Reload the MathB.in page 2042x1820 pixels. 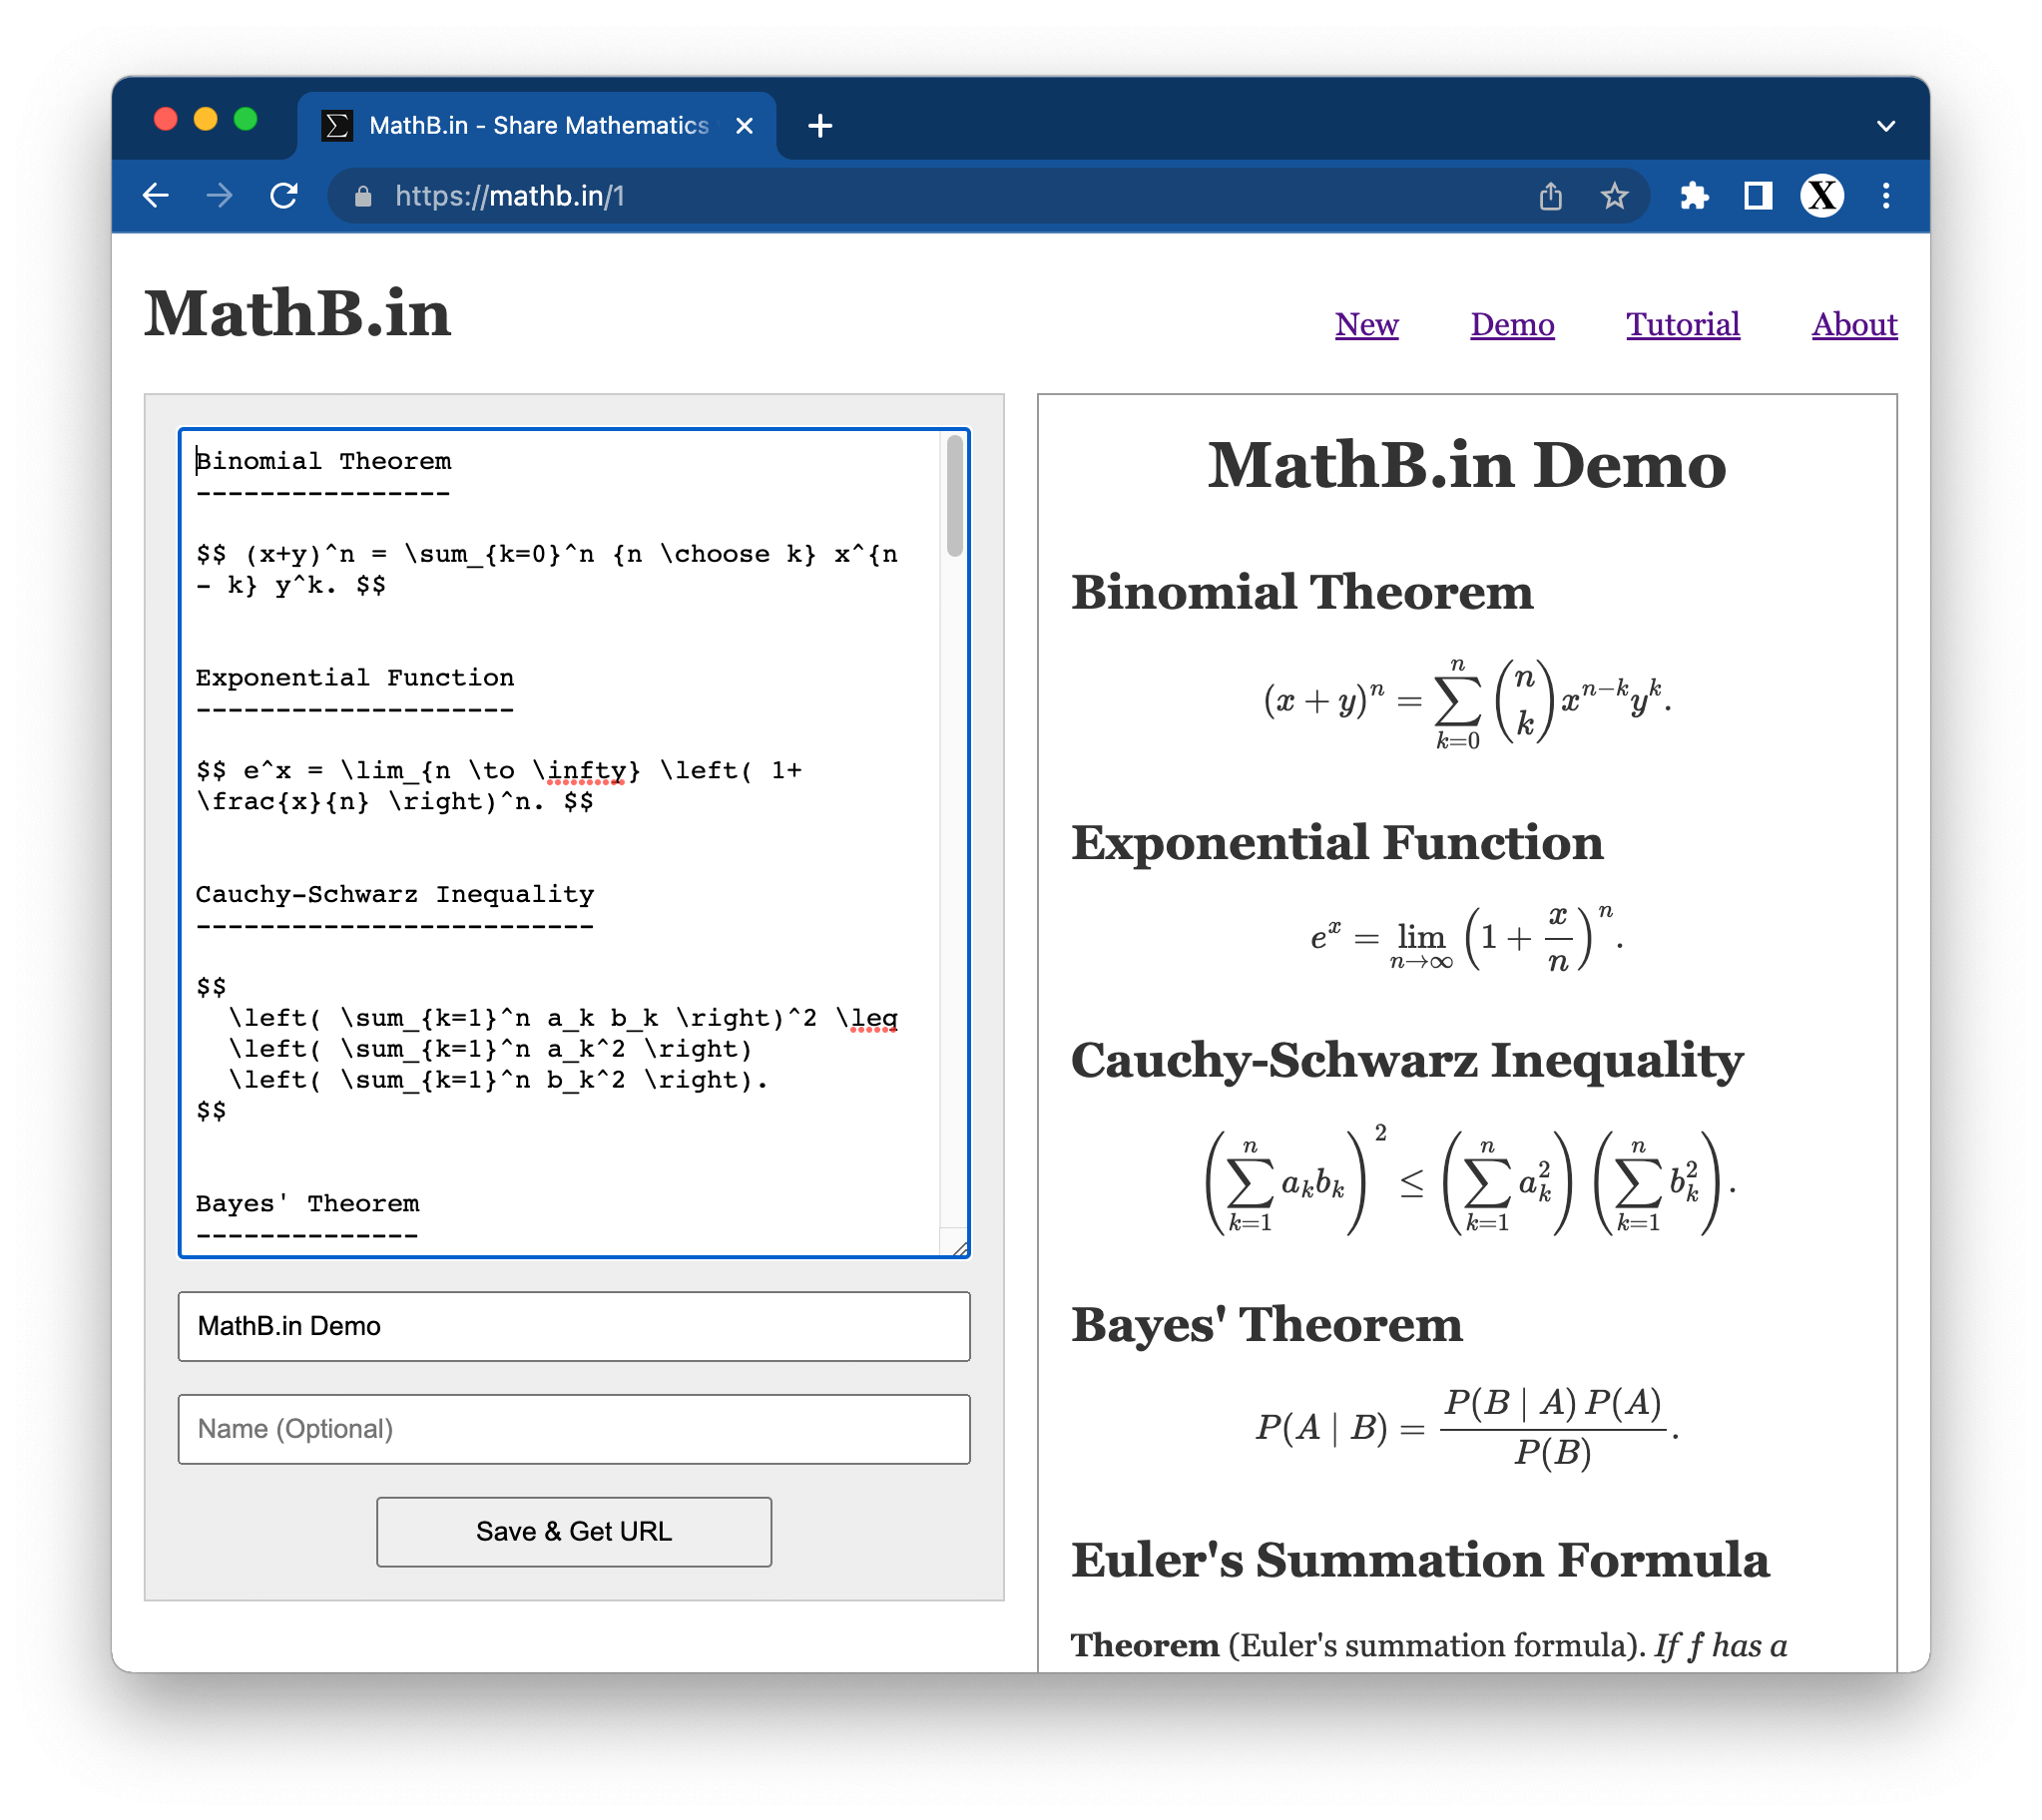[284, 196]
